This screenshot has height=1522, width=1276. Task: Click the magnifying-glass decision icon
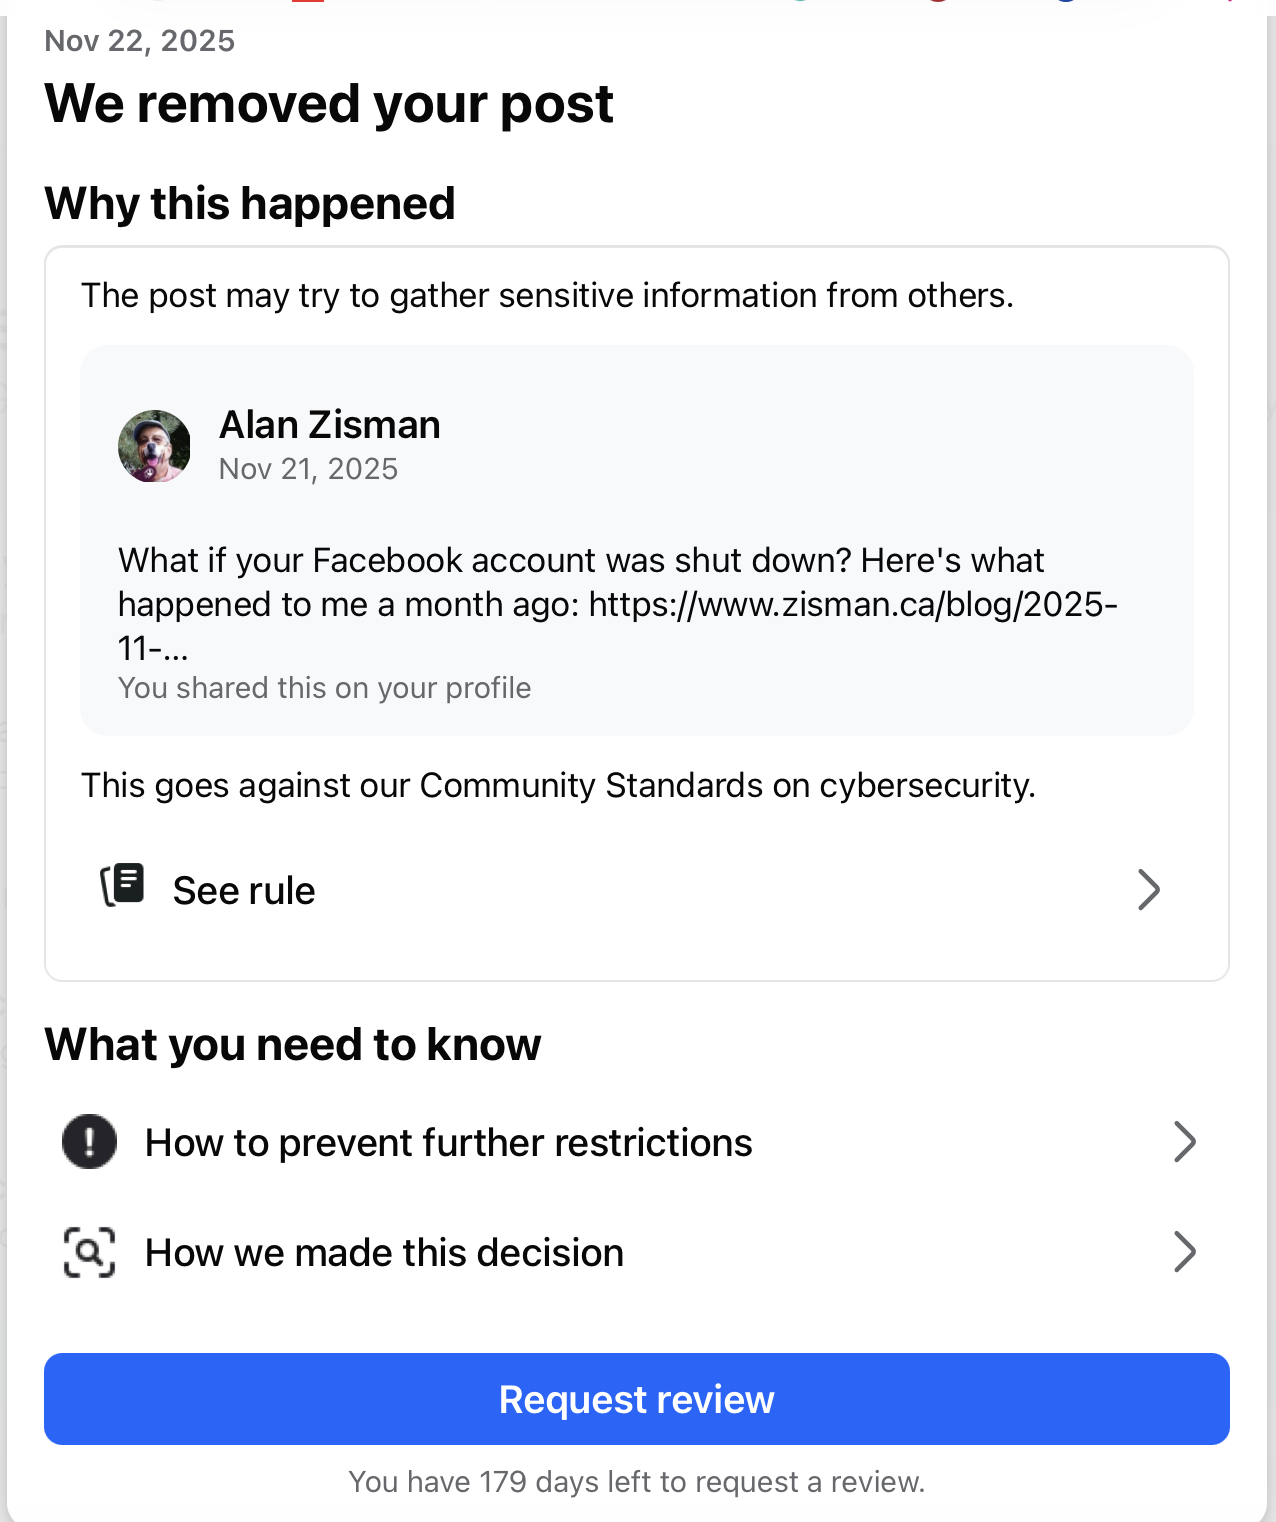tap(89, 1252)
